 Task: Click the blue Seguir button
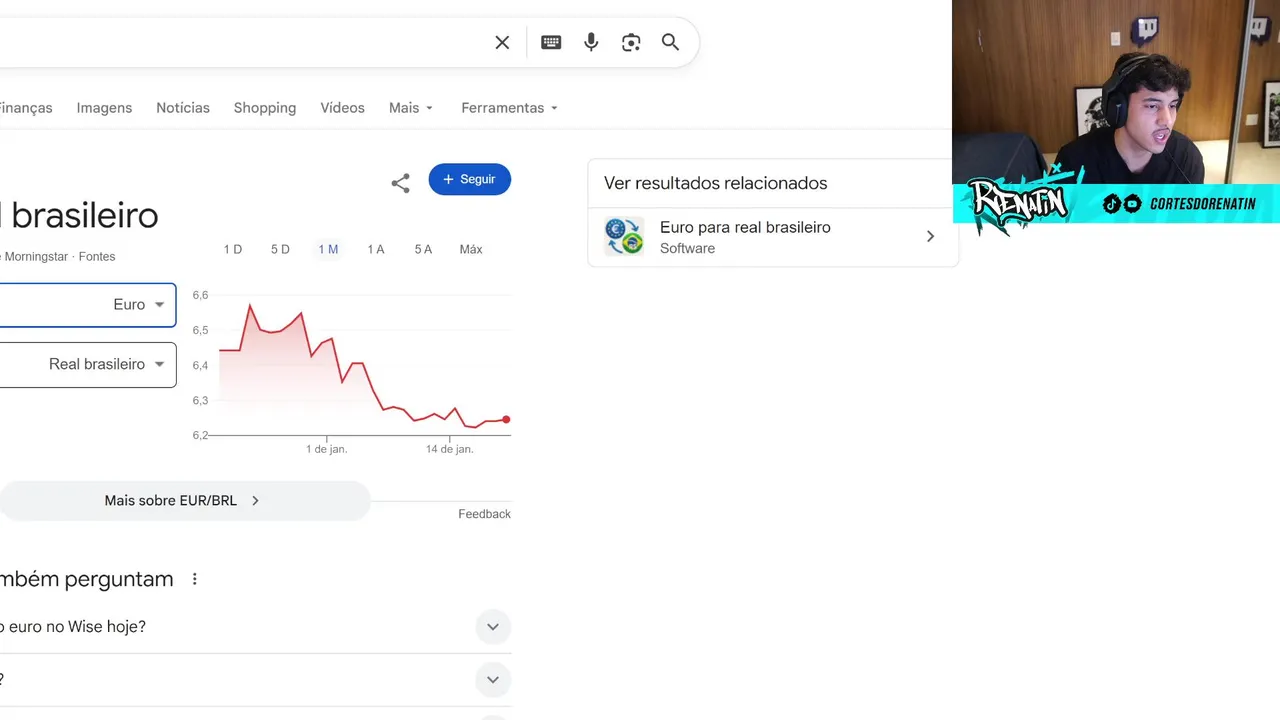[x=469, y=179]
